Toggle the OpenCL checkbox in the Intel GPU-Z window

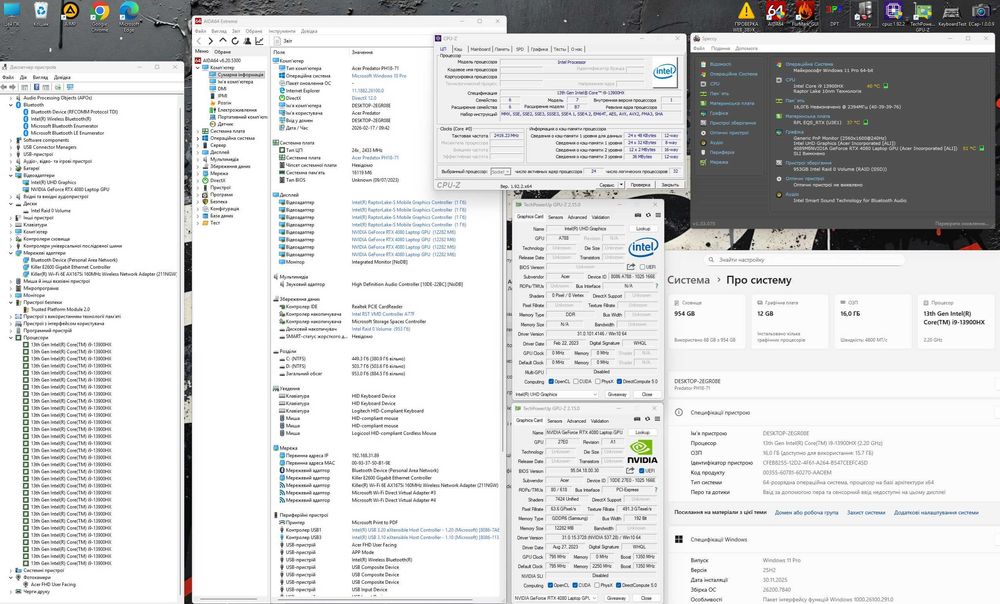pyautogui.click(x=551, y=381)
